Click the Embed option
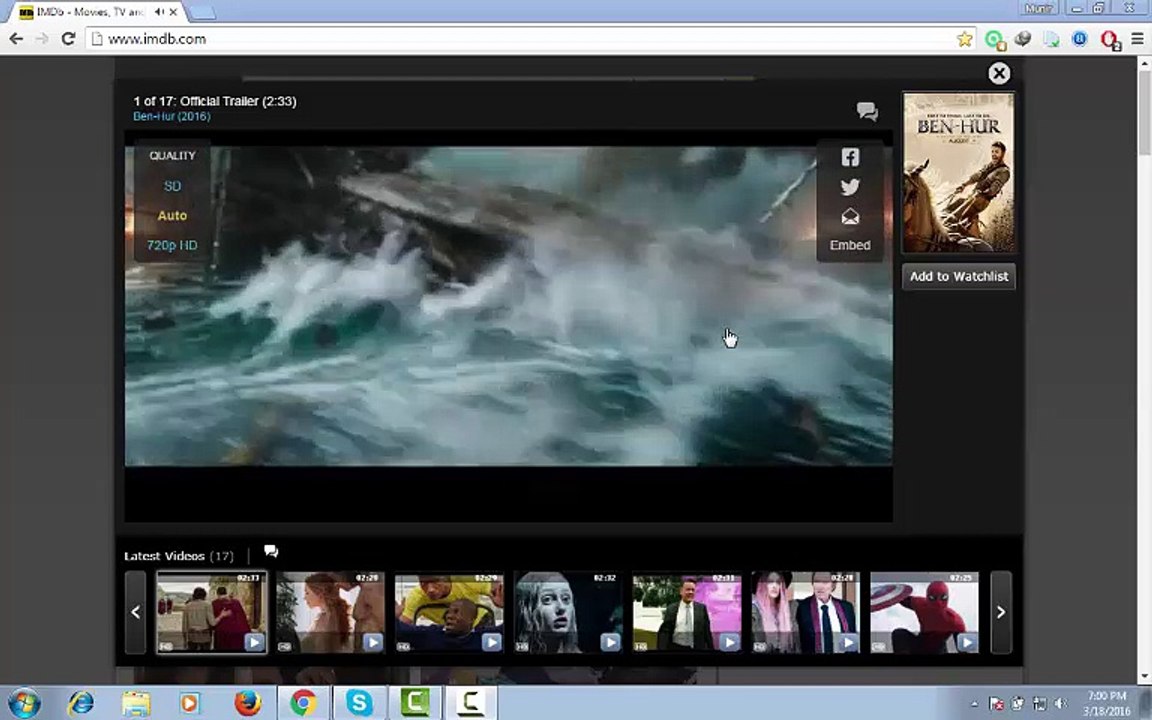Image resolution: width=1152 pixels, height=720 pixels. 850,245
